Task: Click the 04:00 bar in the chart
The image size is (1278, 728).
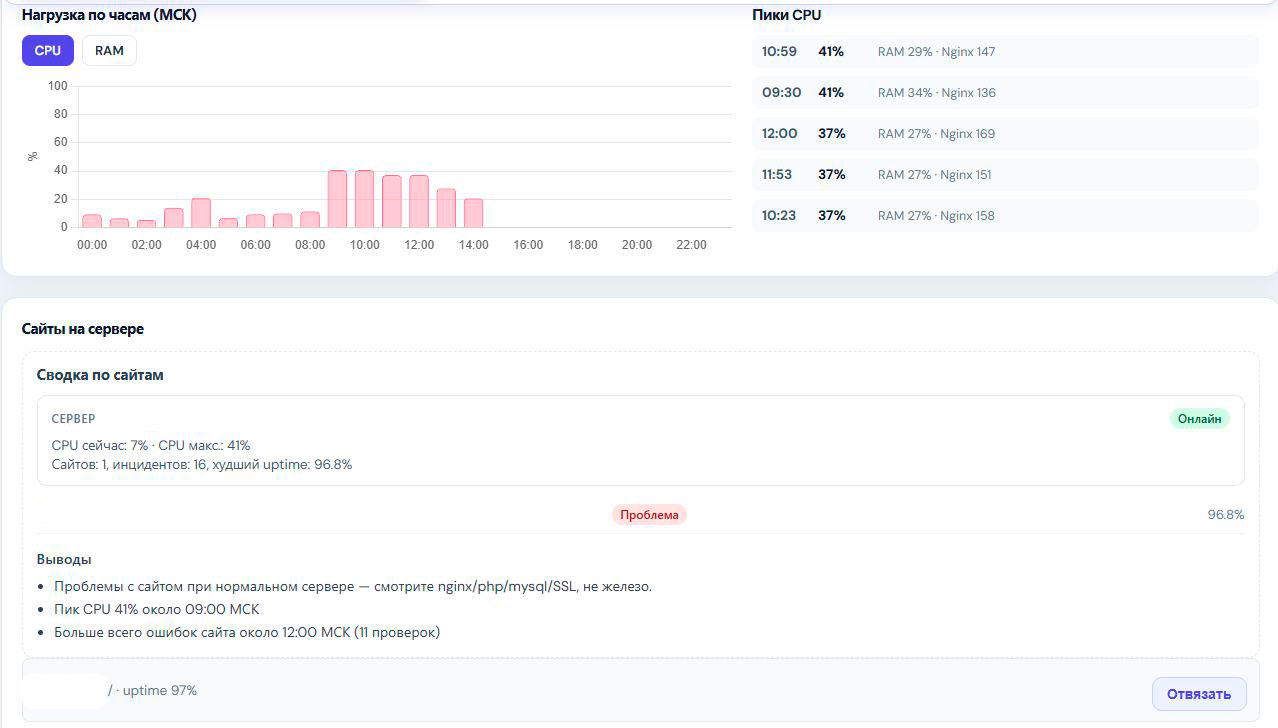Action: [201, 213]
